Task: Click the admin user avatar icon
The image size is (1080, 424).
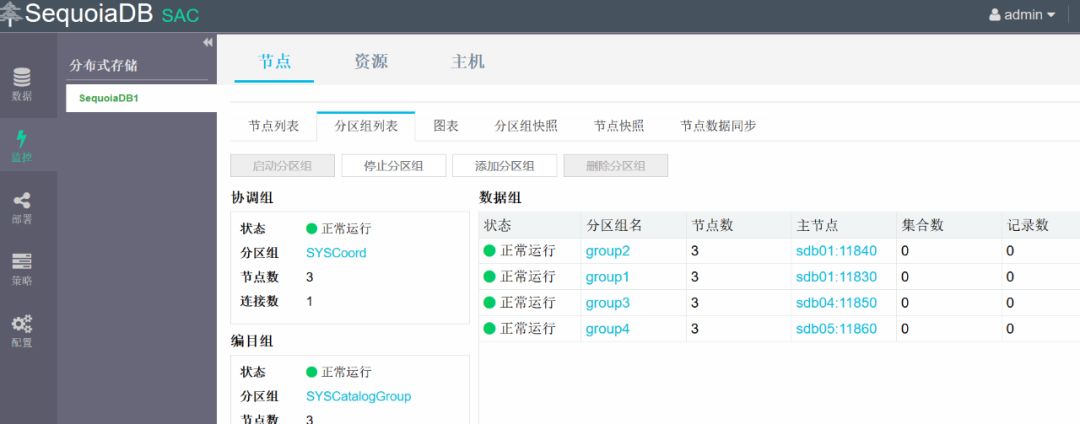Action: (x=995, y=15)
